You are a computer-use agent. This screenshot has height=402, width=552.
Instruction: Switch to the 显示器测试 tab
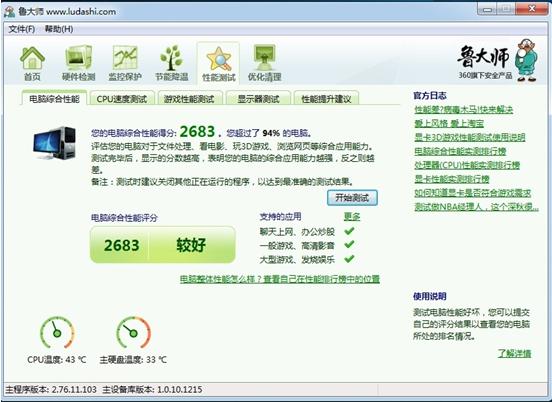[x=258, y=99]
